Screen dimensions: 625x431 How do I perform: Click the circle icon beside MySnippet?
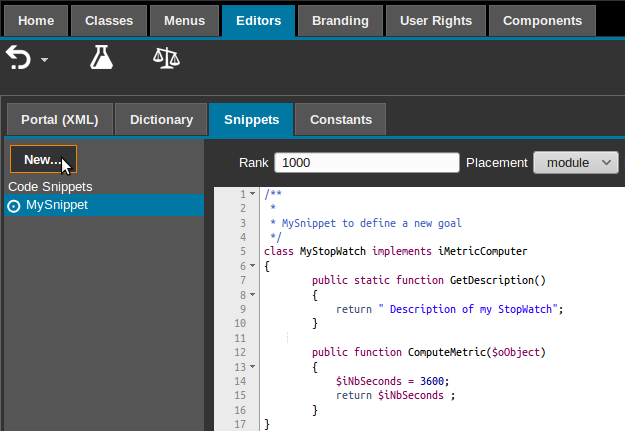(x=14, y=205)
